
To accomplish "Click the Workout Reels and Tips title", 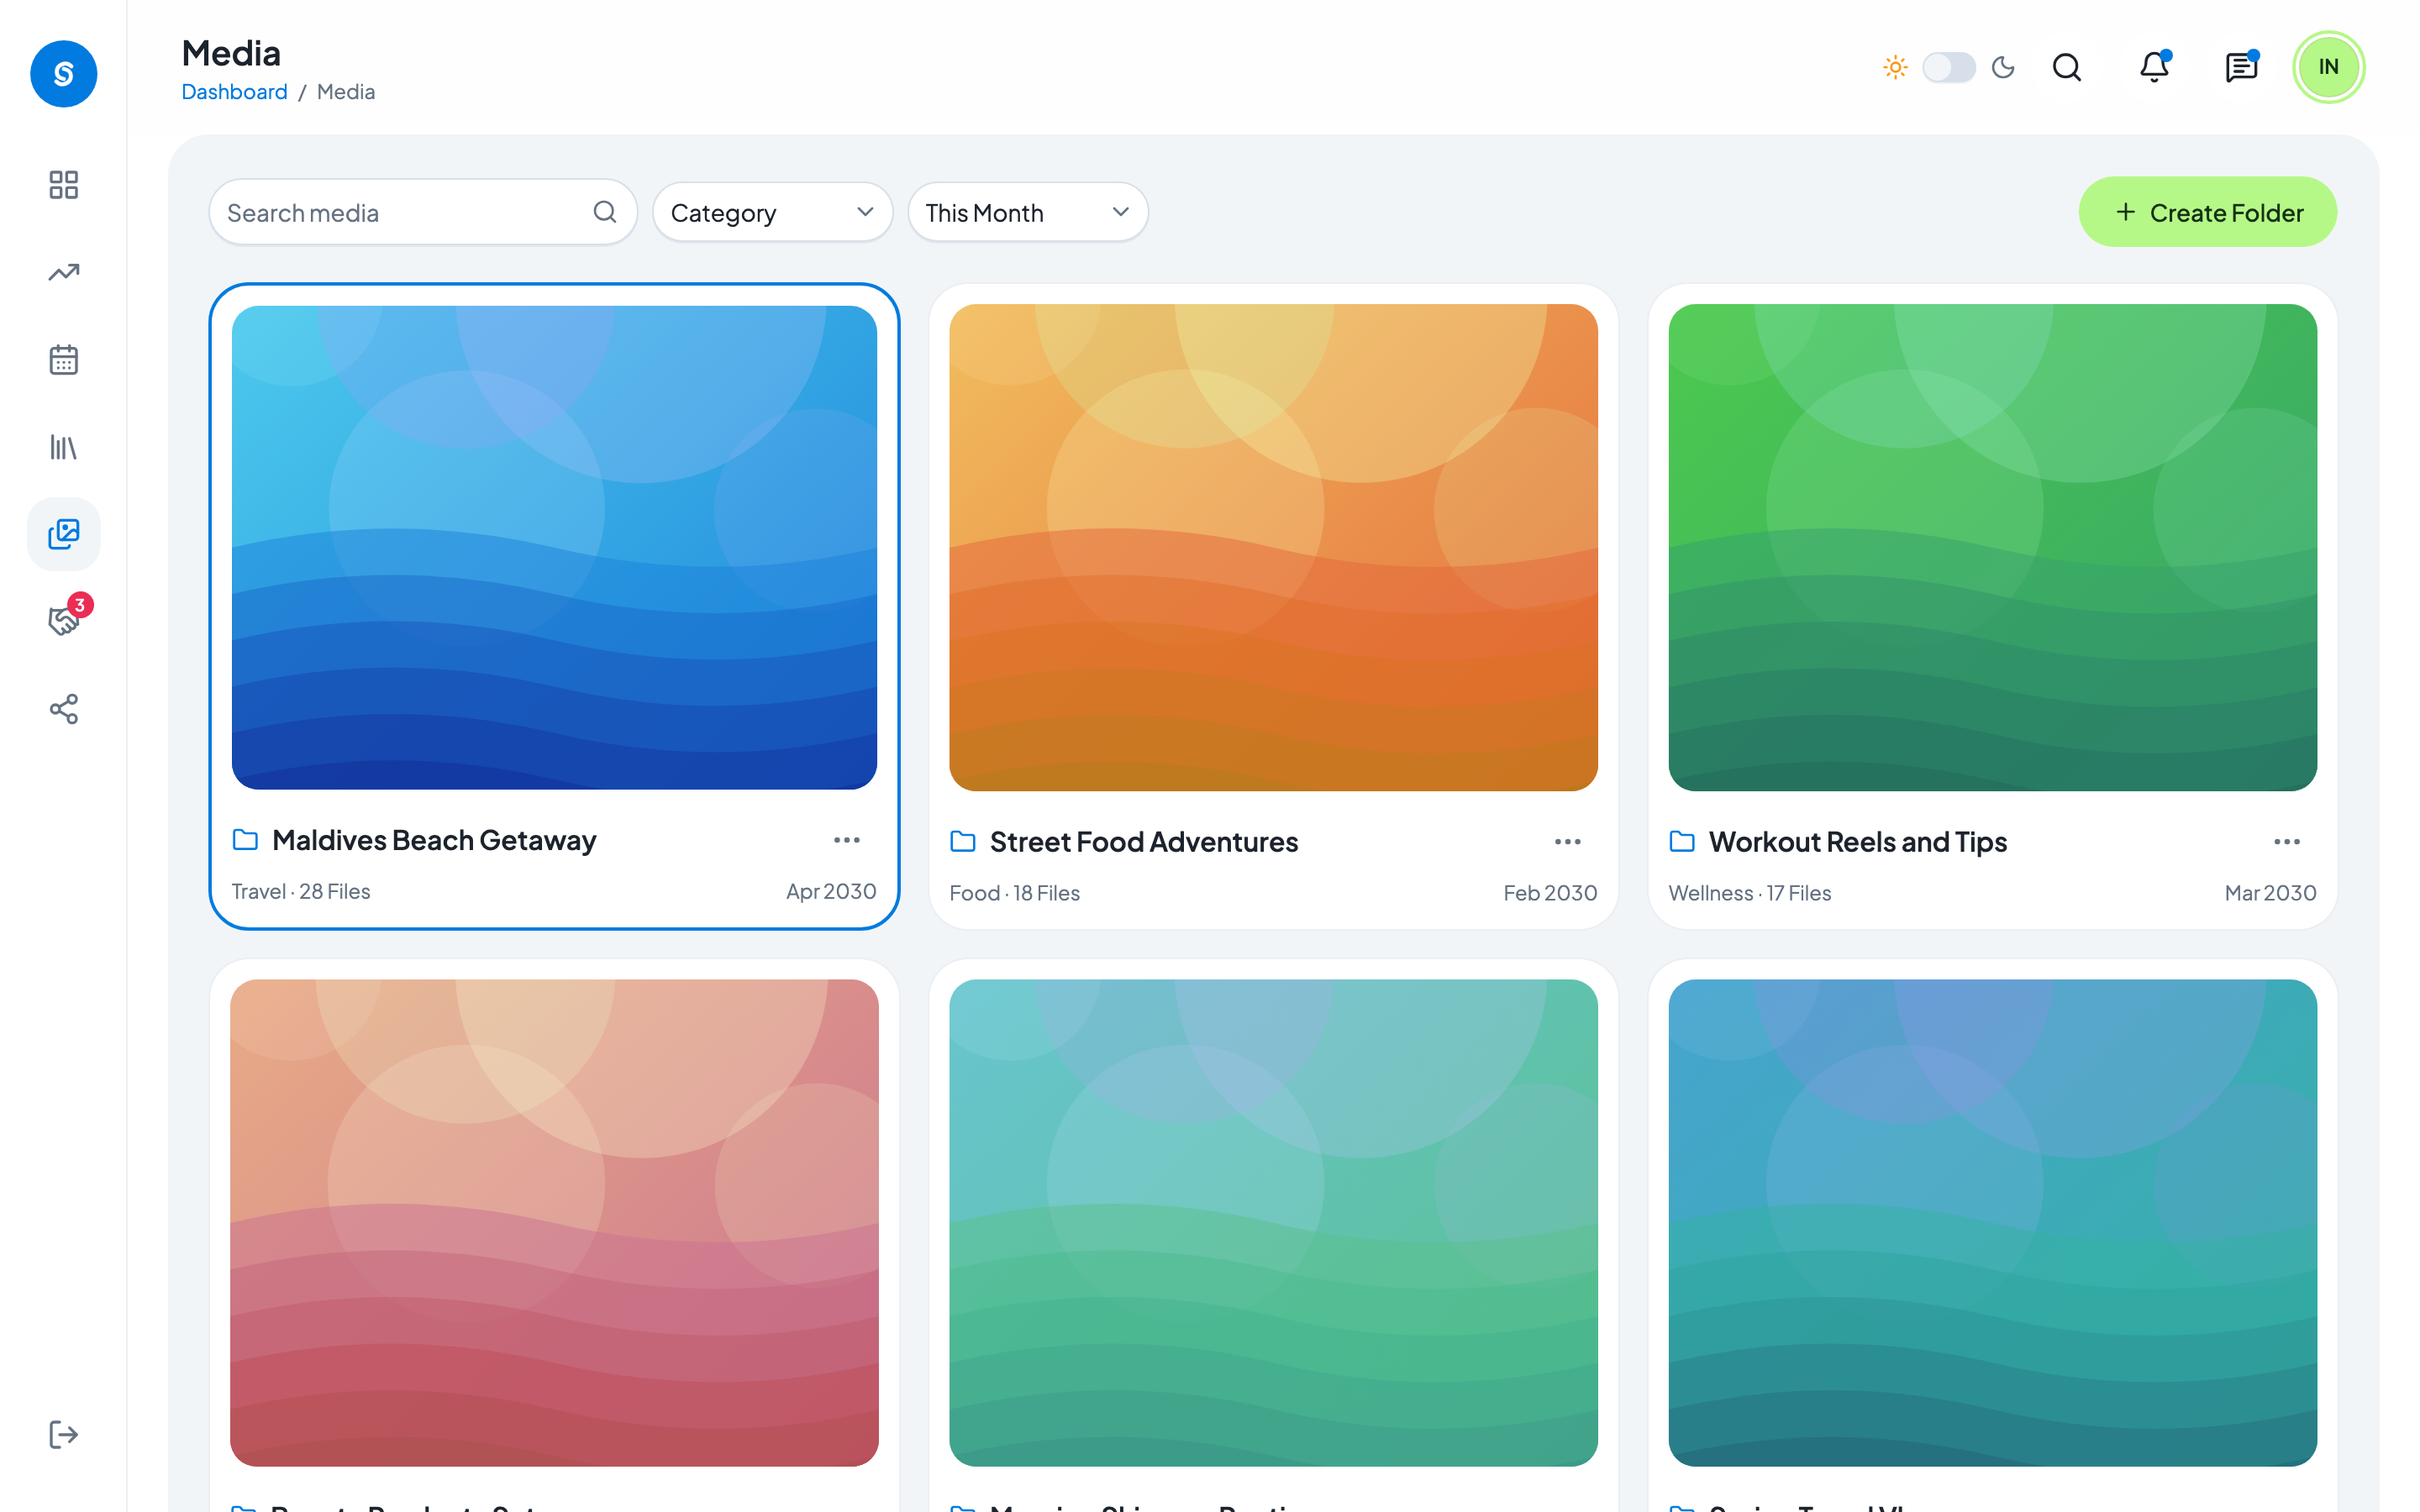I will pyautogui.click(x=1857, y=842).
